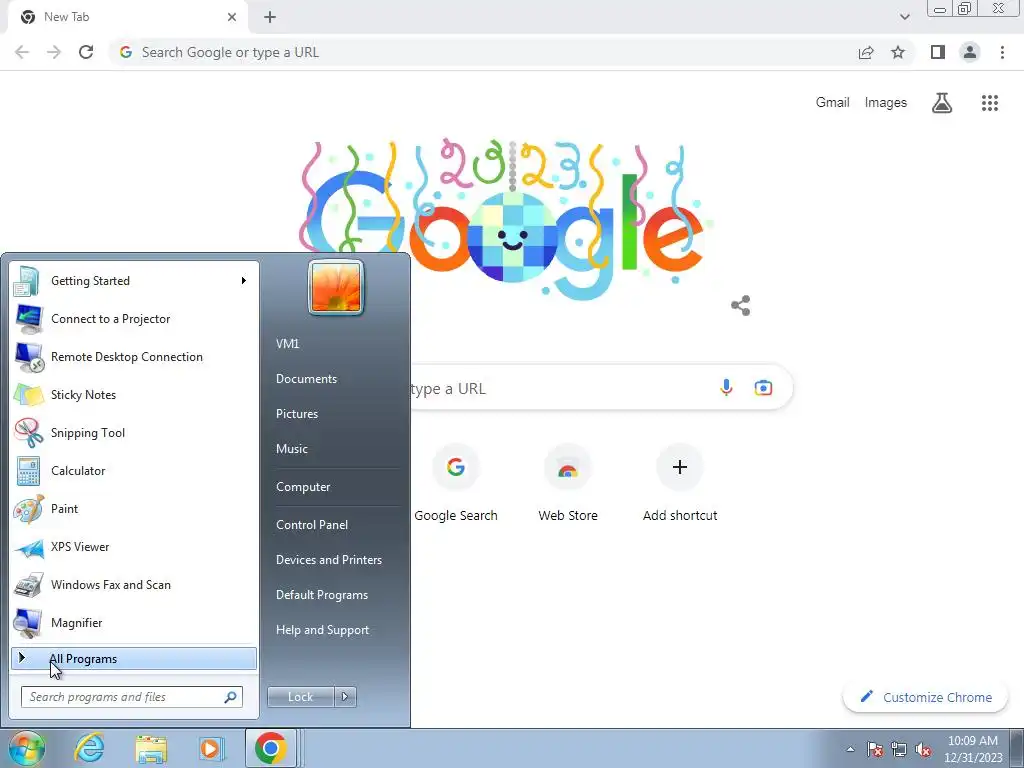Click the taskbar clock showing 10:09 AM
This screenshot has width=1024, height=768.
973,749
